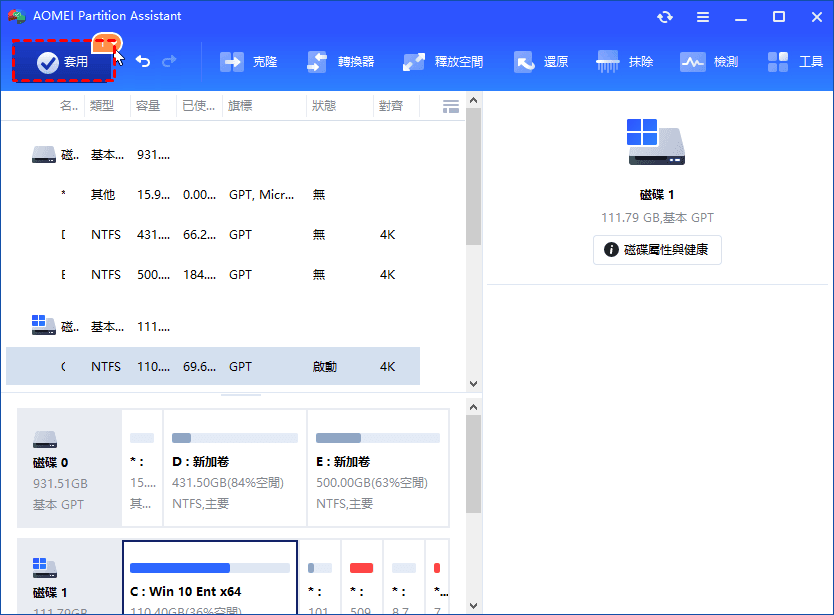The width and height of the screenshot is (834, 615).
Task: Click the partition list scrollbar thumb
Action: (x=473, y=177)
